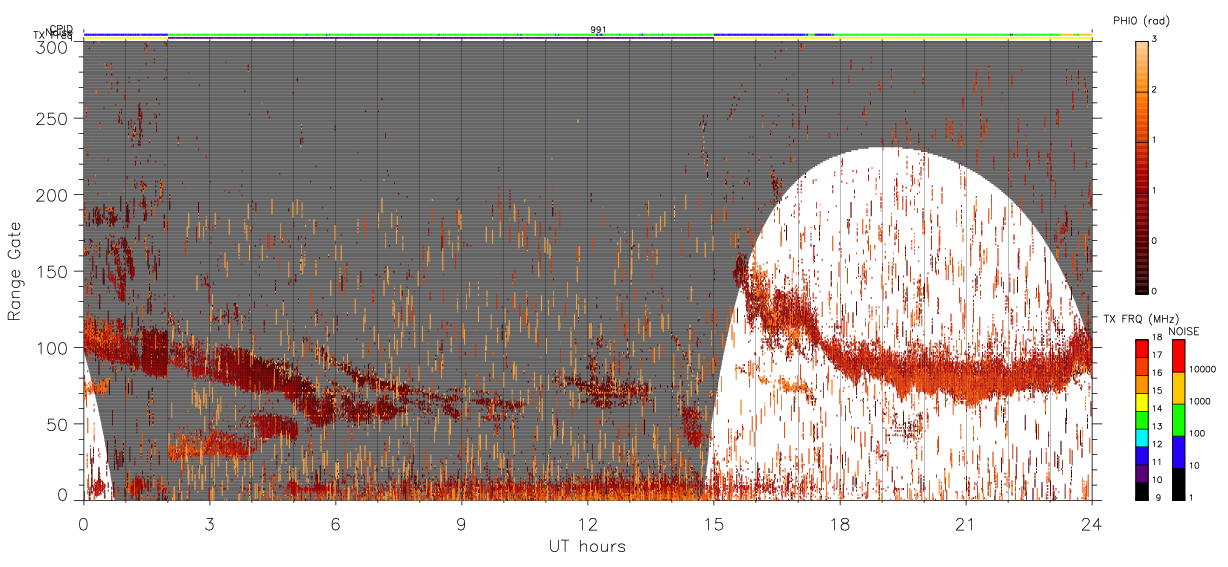Click the 'UT hours' x-axis label
Viewport: 1228px width, 567px height.
click(x=587, y=546)
